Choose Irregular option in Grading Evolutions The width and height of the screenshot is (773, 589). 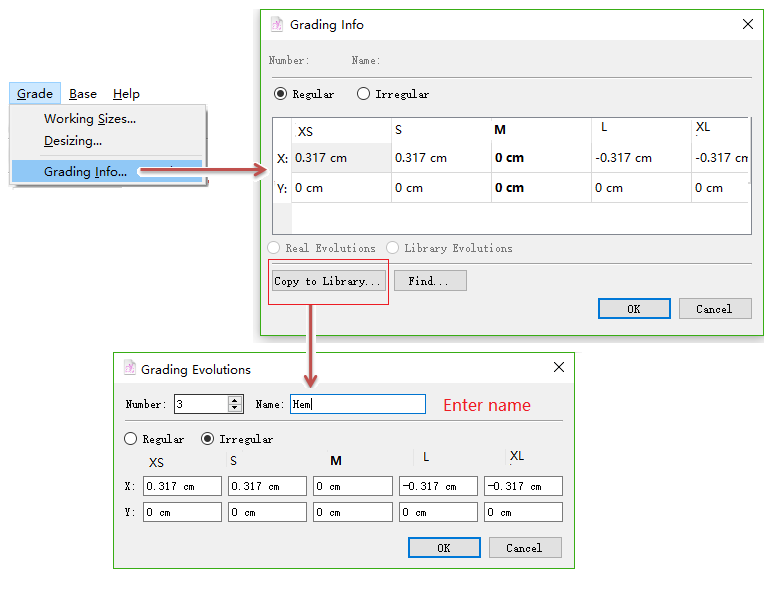pyautogui.click(x=208, y=439)
